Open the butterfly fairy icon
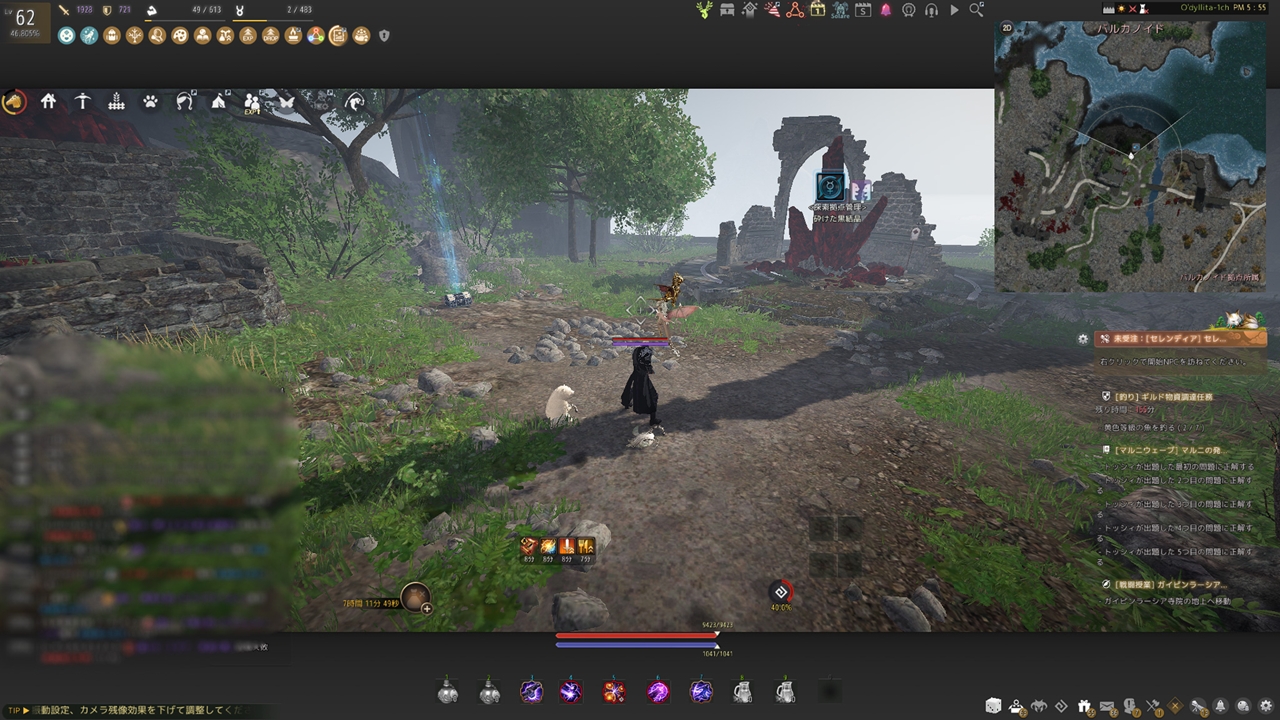This screenshot has width=1280, height=720. (287, 101)
